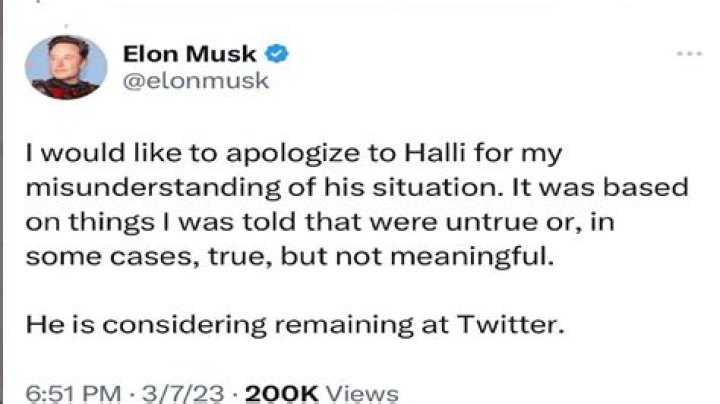Click the 3/7/23 post date
Screen dimensions: 720x404
click(183, 393)
